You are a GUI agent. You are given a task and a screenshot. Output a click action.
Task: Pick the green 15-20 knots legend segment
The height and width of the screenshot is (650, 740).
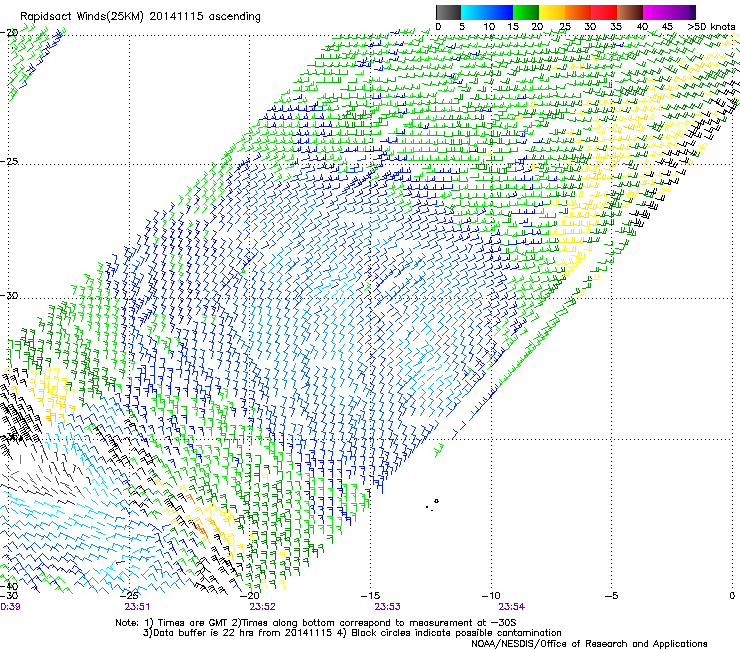526,12
